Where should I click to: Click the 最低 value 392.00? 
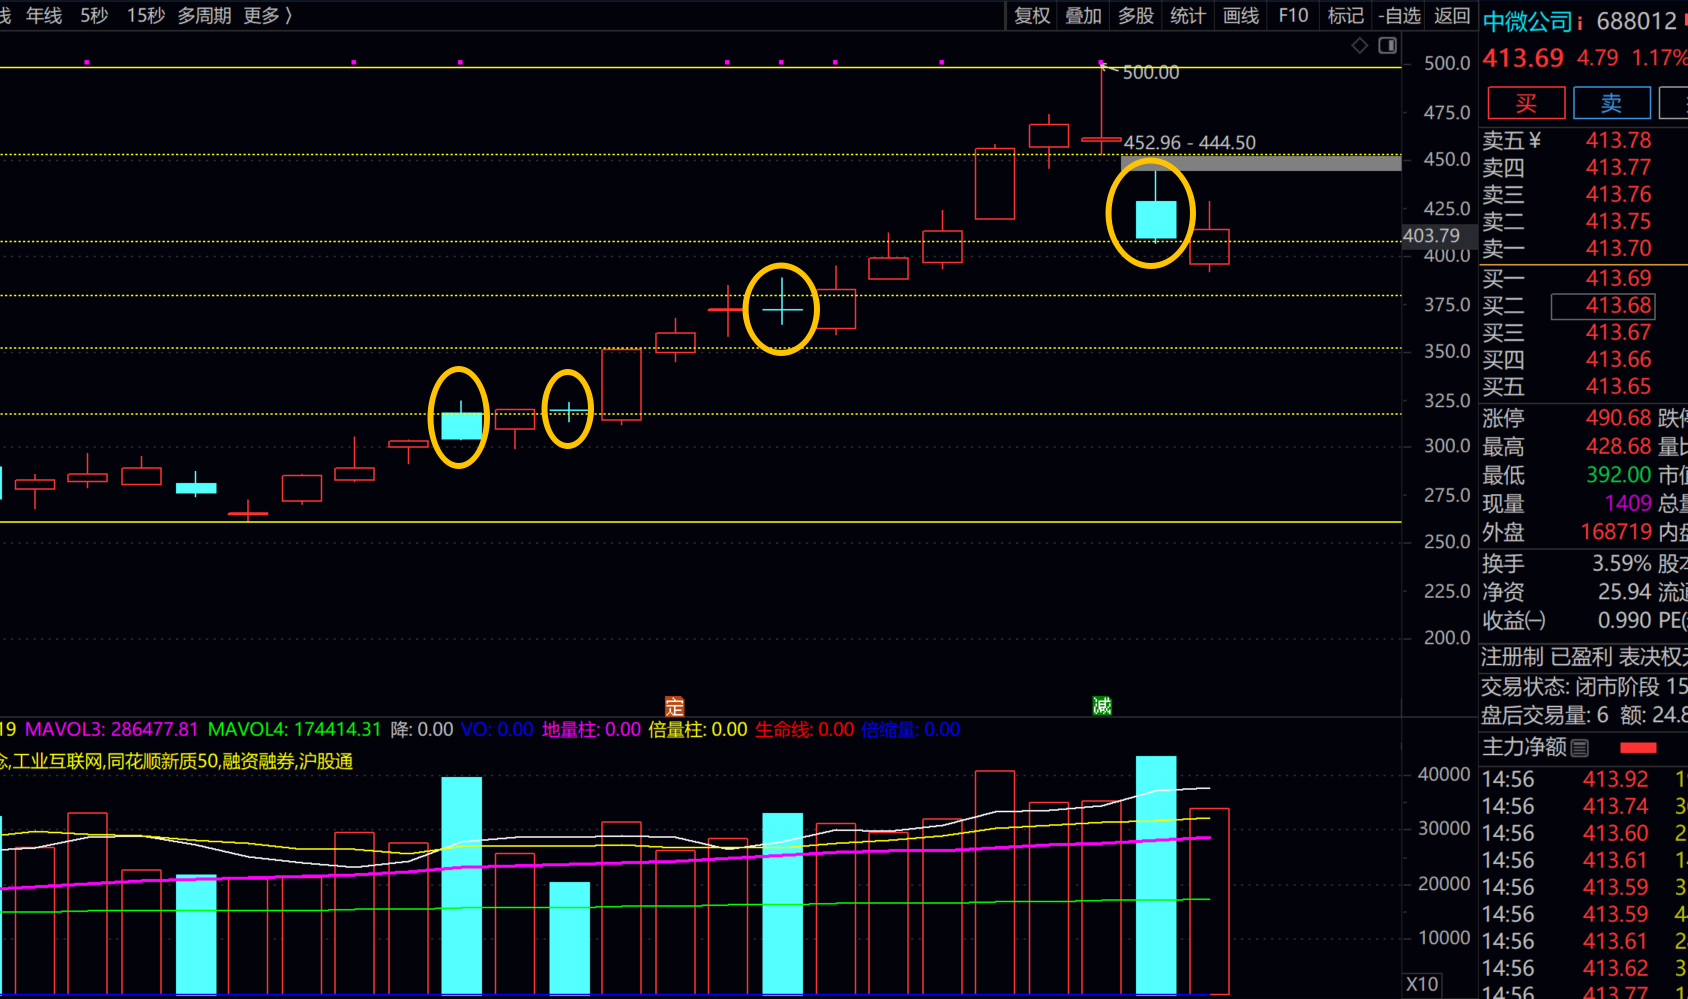tap(1618, 475)
